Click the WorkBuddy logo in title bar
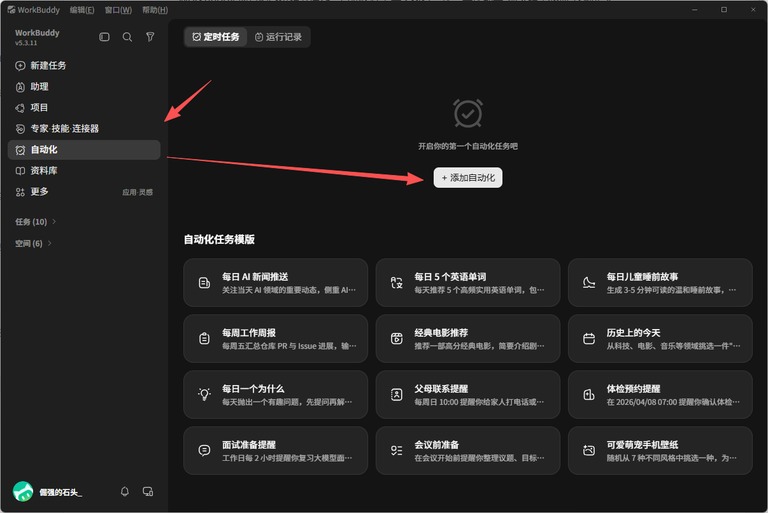The width and height of the screenshot is (768, 513). (x=11, y=10)
